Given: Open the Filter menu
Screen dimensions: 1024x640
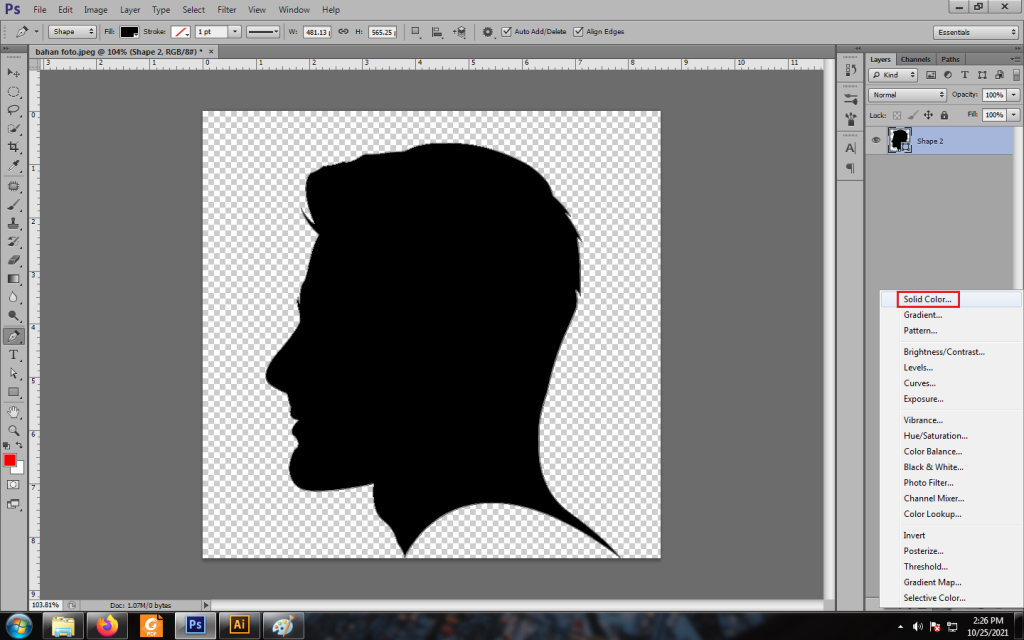Looking at the screenshot, I should pos(226,9).
